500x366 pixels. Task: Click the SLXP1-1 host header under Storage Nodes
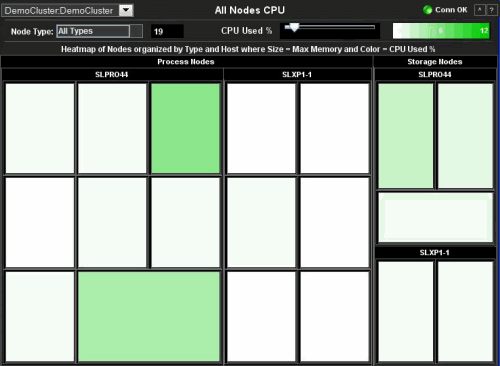coord(435,252)
